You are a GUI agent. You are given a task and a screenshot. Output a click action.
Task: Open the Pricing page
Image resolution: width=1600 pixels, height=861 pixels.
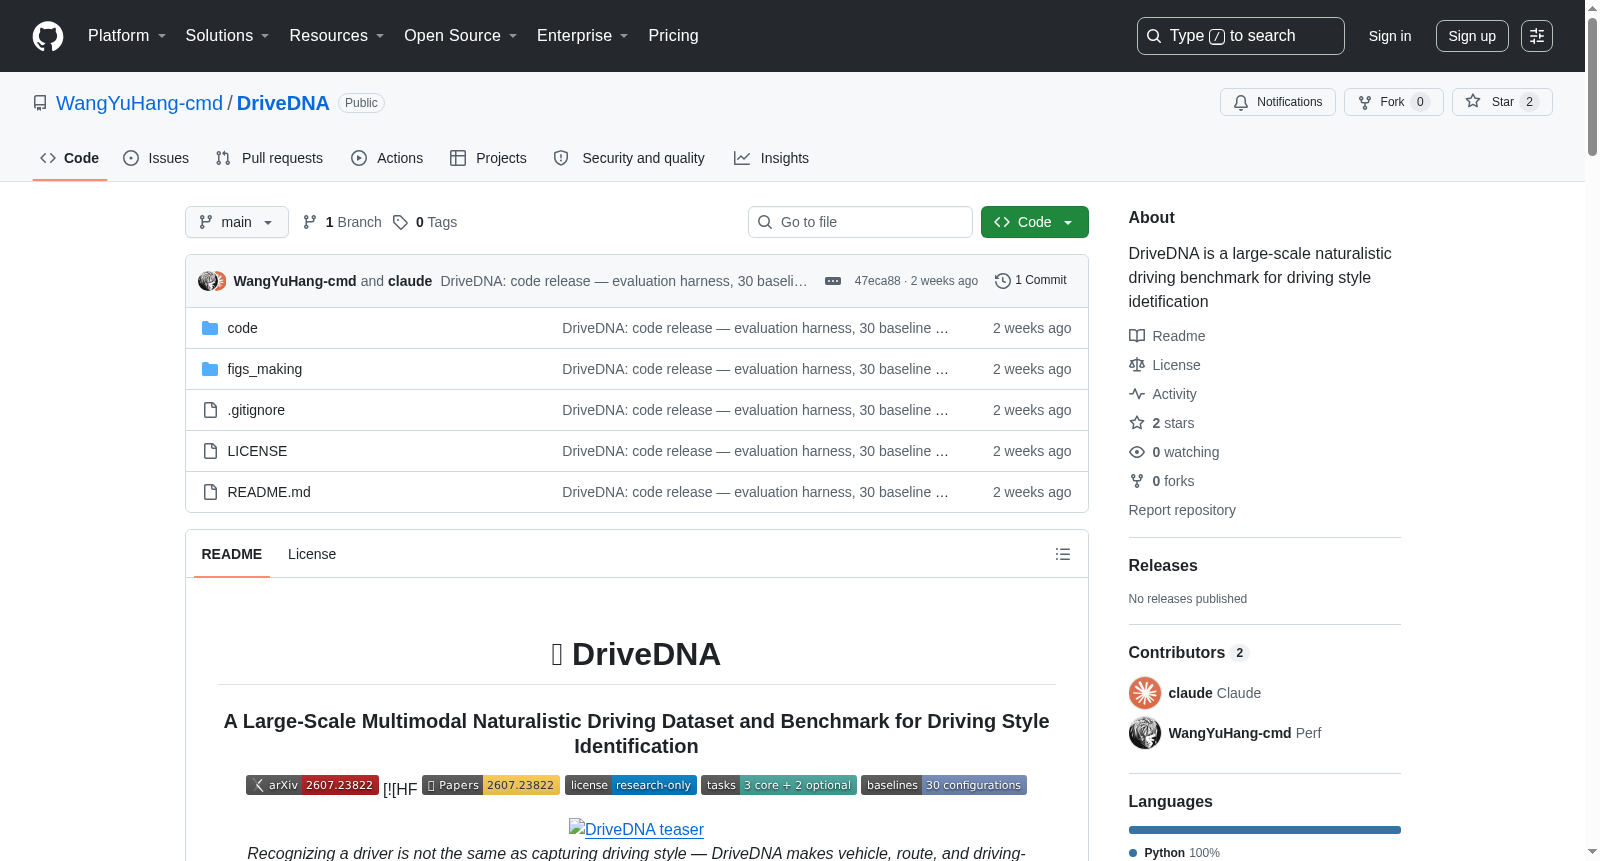(x=673, y=36)
